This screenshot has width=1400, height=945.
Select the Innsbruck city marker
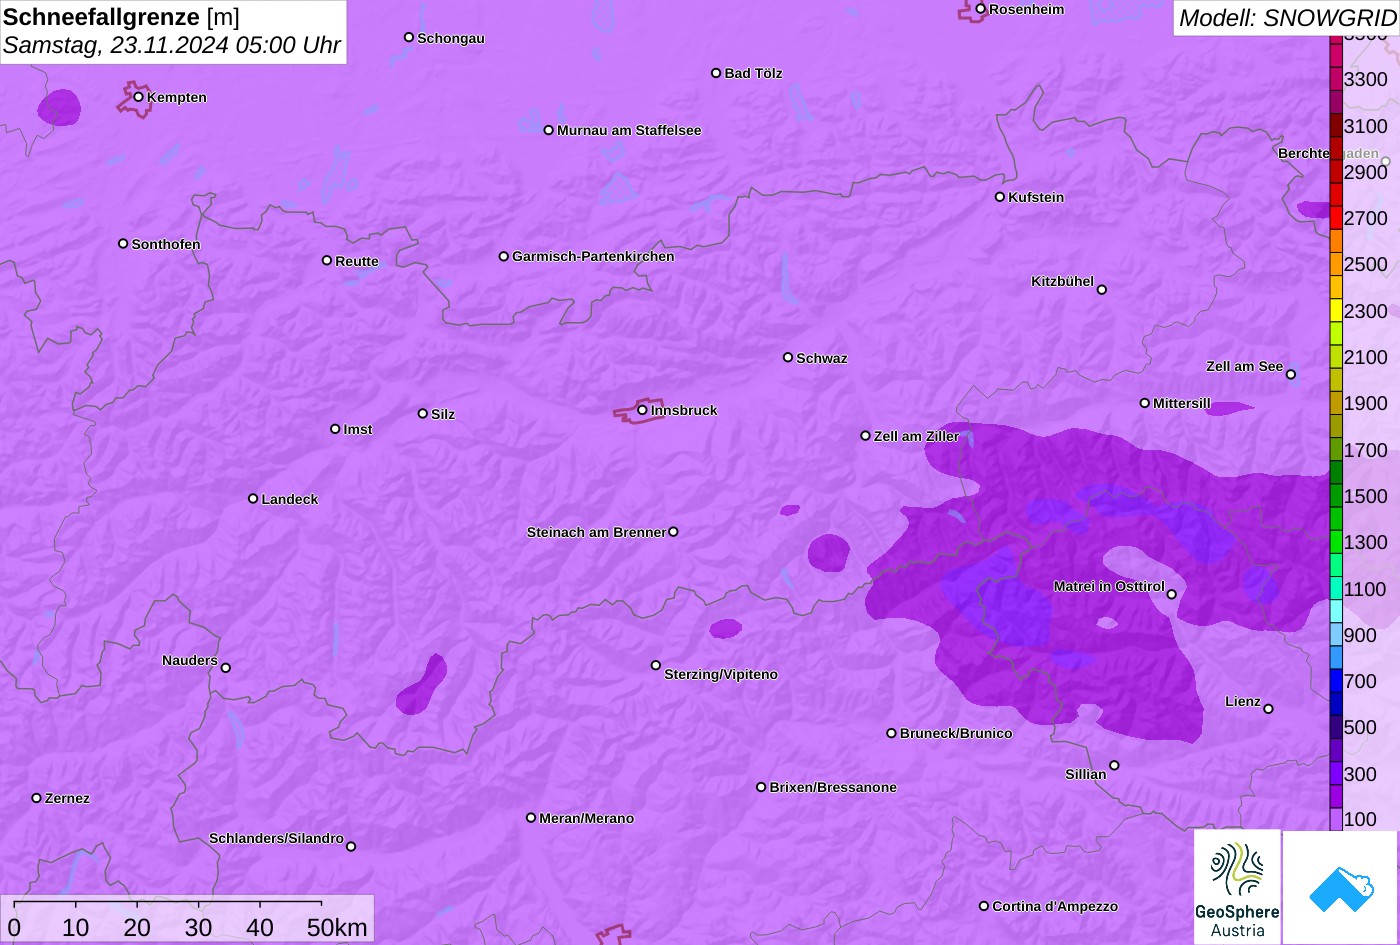pyautogui.click(x=642, y=410)
